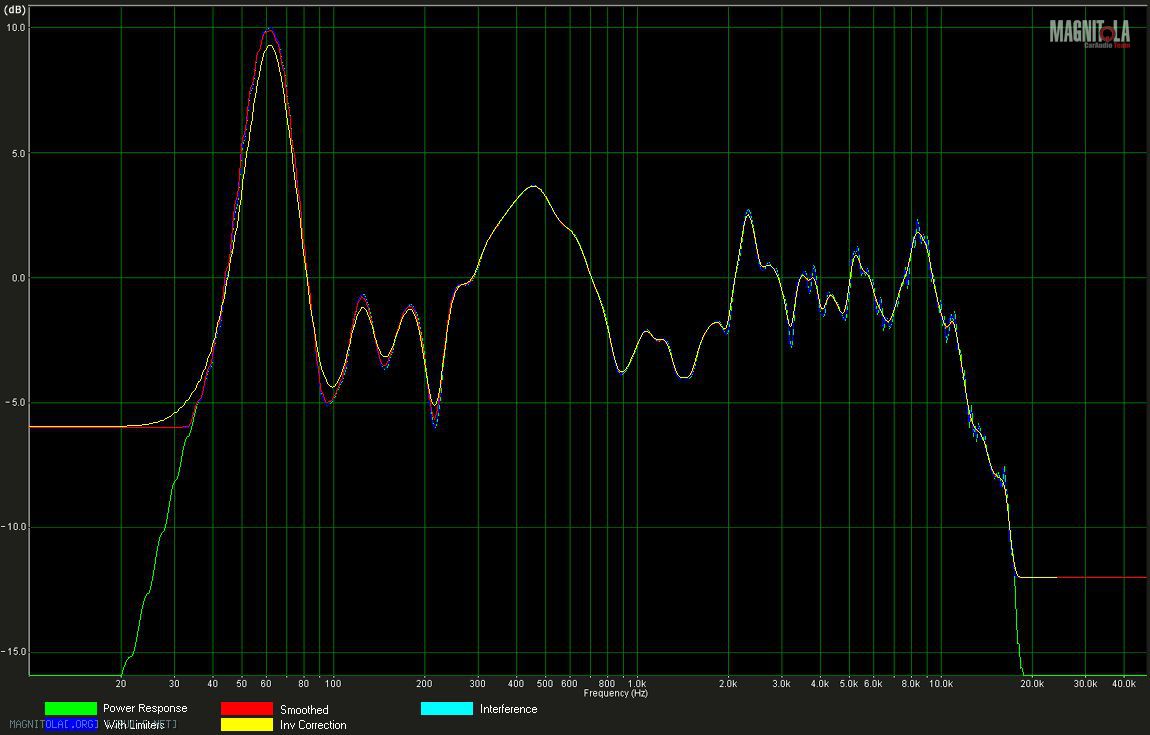This screenshot has width=1150, height=735.
Task: Select the With Limiters legend label
Action: point(134,725)
